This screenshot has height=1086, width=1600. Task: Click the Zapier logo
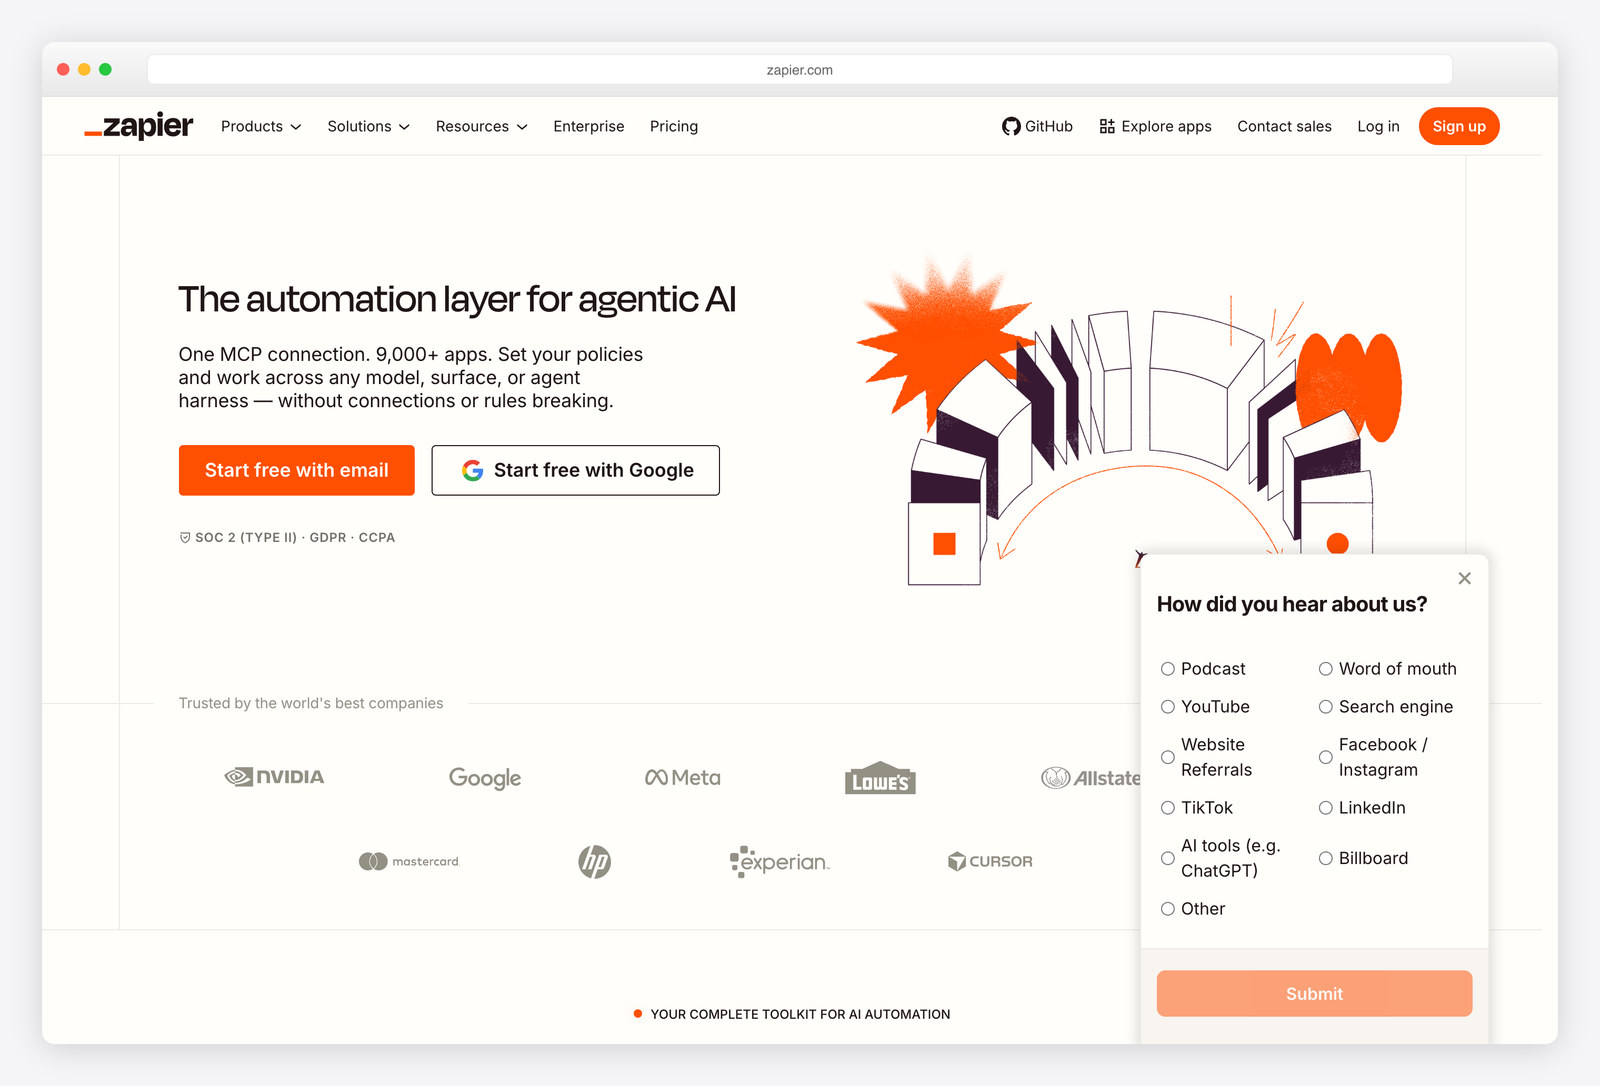138,126
